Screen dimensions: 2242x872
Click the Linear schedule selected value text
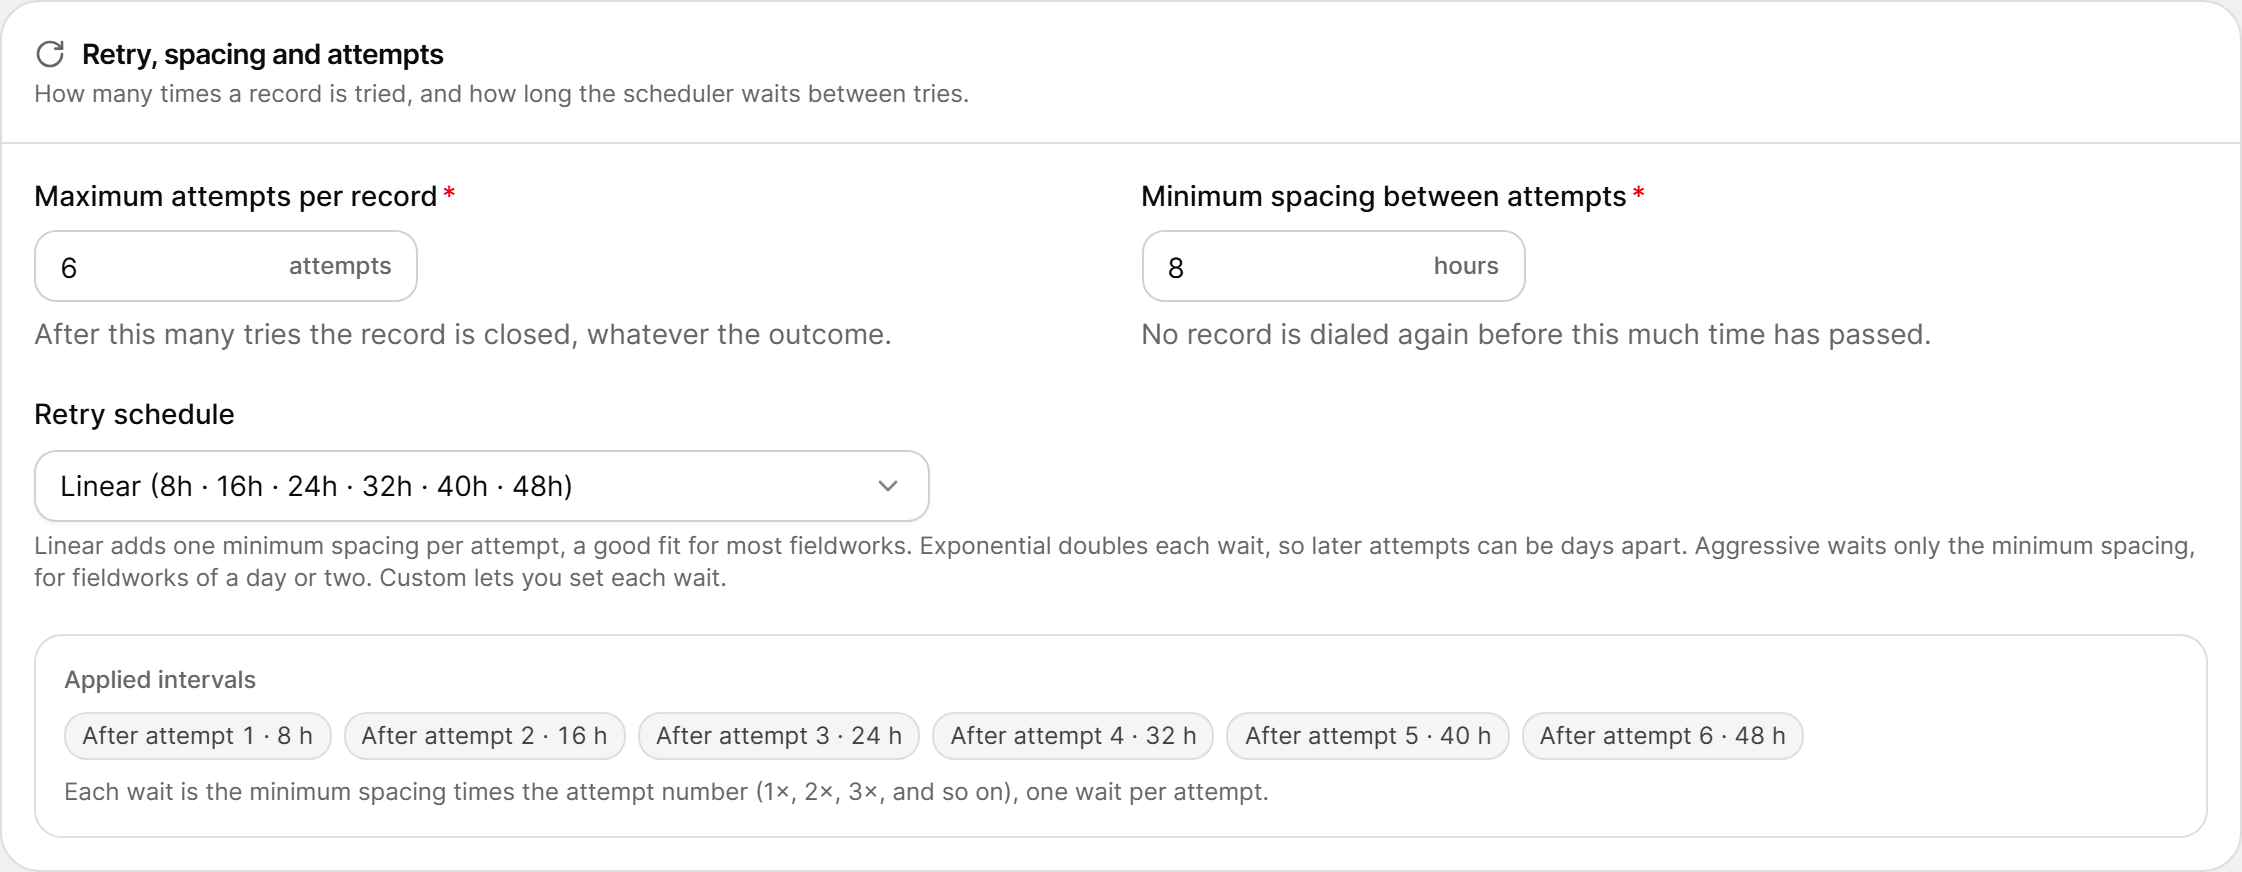point(316,486)
